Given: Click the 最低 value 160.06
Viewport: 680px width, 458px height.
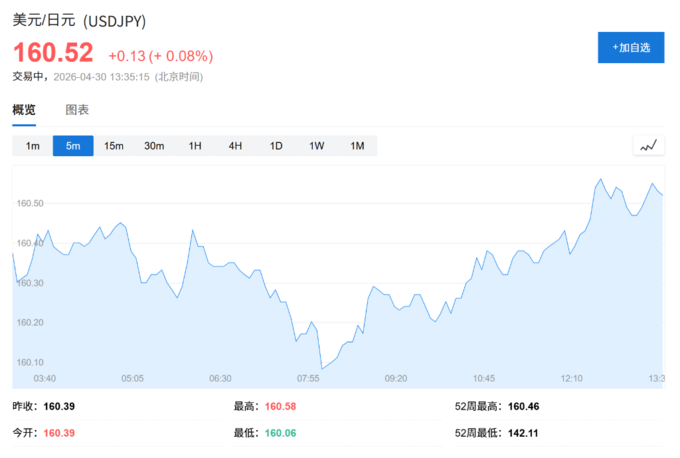Looking at the screenshot, I should 280,433.
